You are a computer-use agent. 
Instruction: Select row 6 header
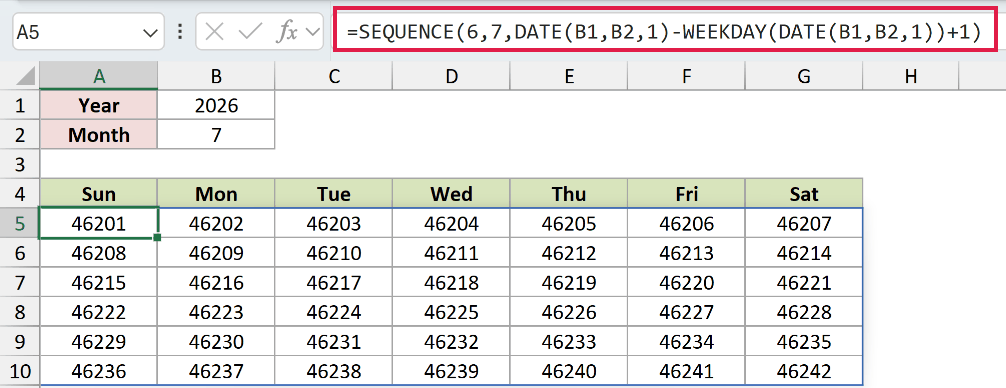click(19, 253)
